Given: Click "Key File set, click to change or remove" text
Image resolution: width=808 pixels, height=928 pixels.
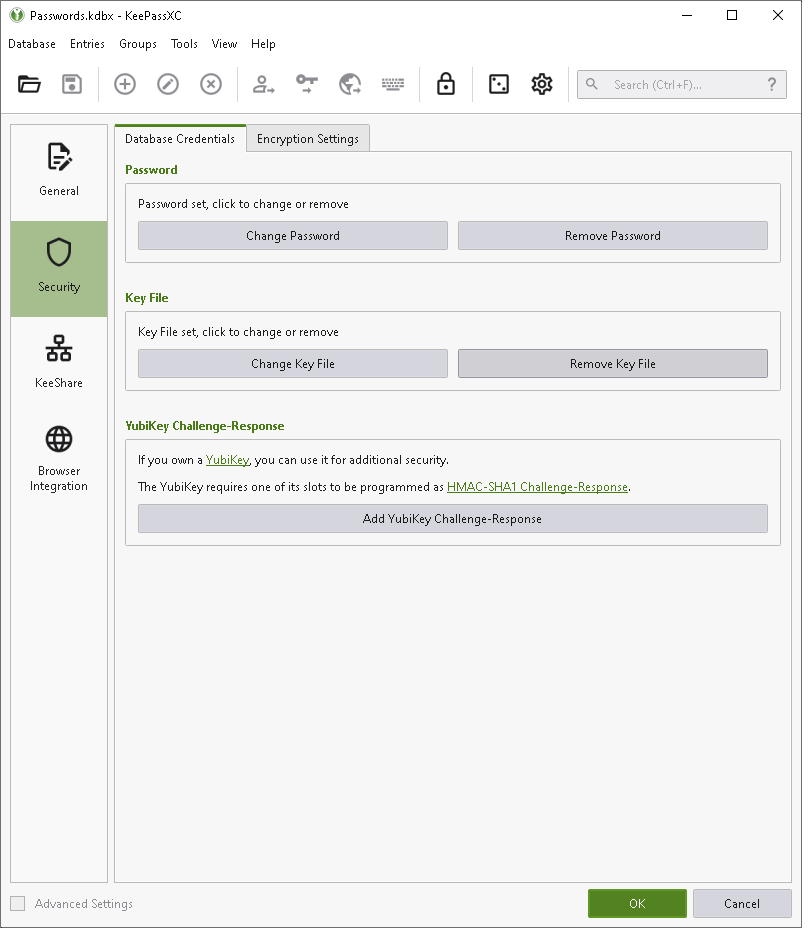Looking at the screenshot, I should (239, 331).
